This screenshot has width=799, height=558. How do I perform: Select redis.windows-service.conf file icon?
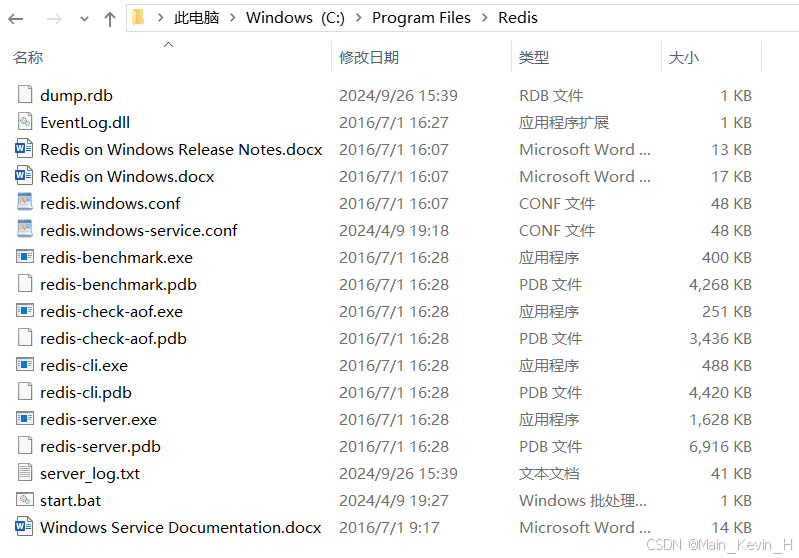click(x=25, y=230)
